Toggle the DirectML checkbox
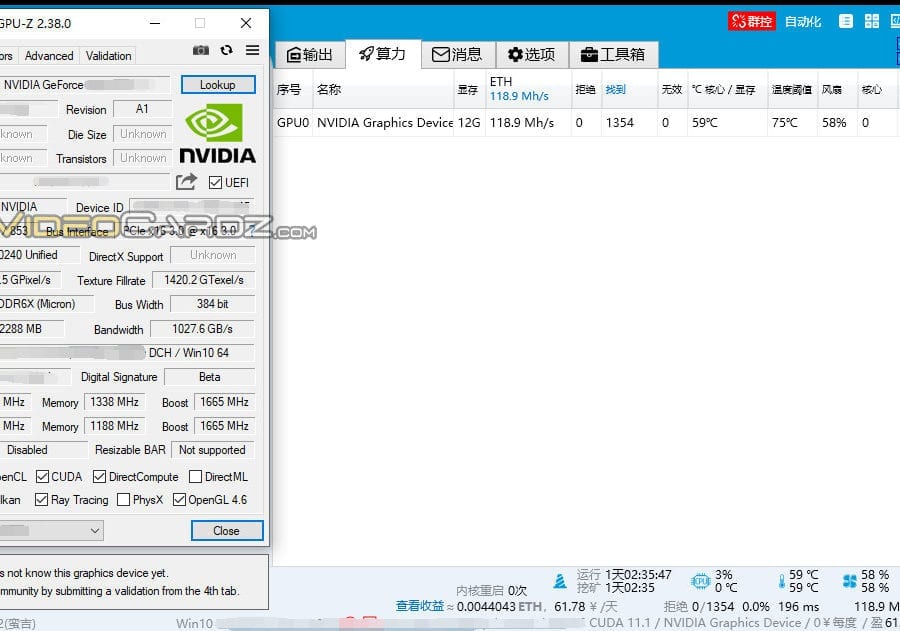This screenshot has width=900, height=631. click(x=195, y=477)
